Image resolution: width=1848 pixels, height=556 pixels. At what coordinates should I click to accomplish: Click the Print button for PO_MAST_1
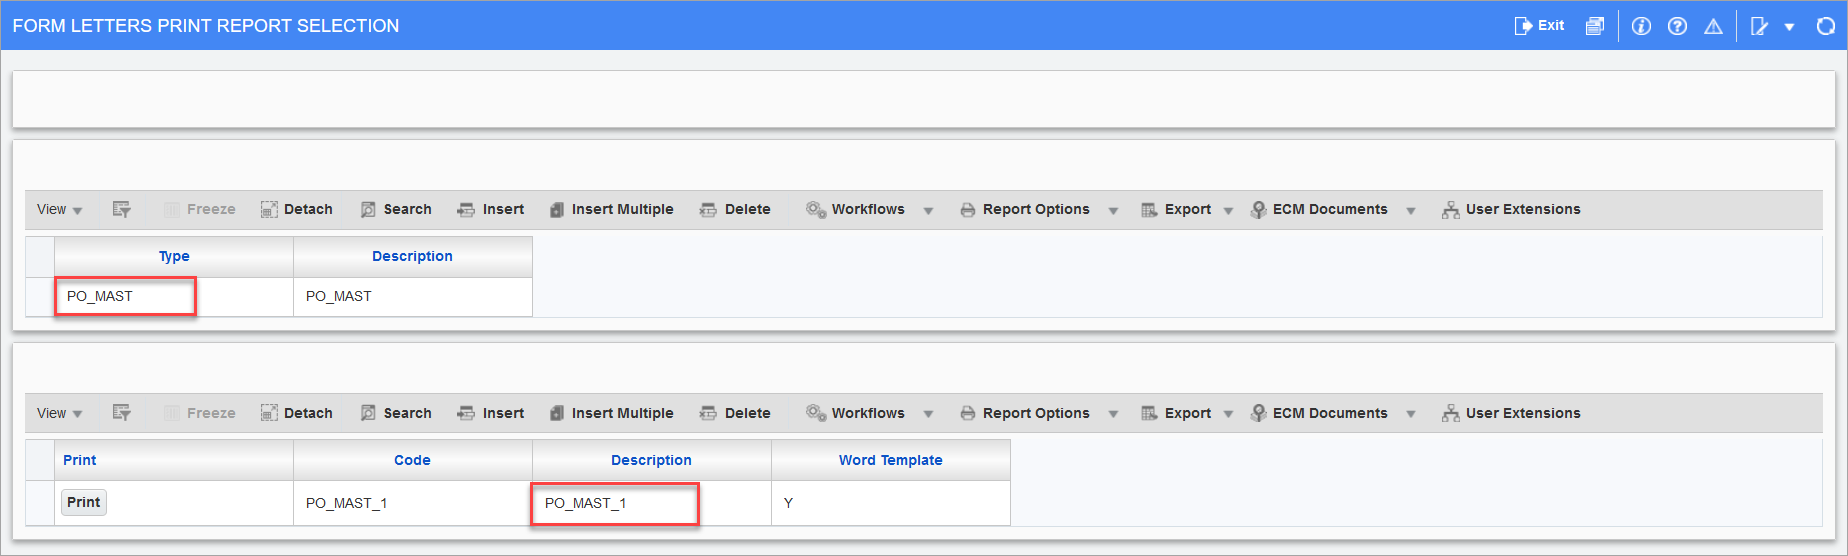point(84,502)
